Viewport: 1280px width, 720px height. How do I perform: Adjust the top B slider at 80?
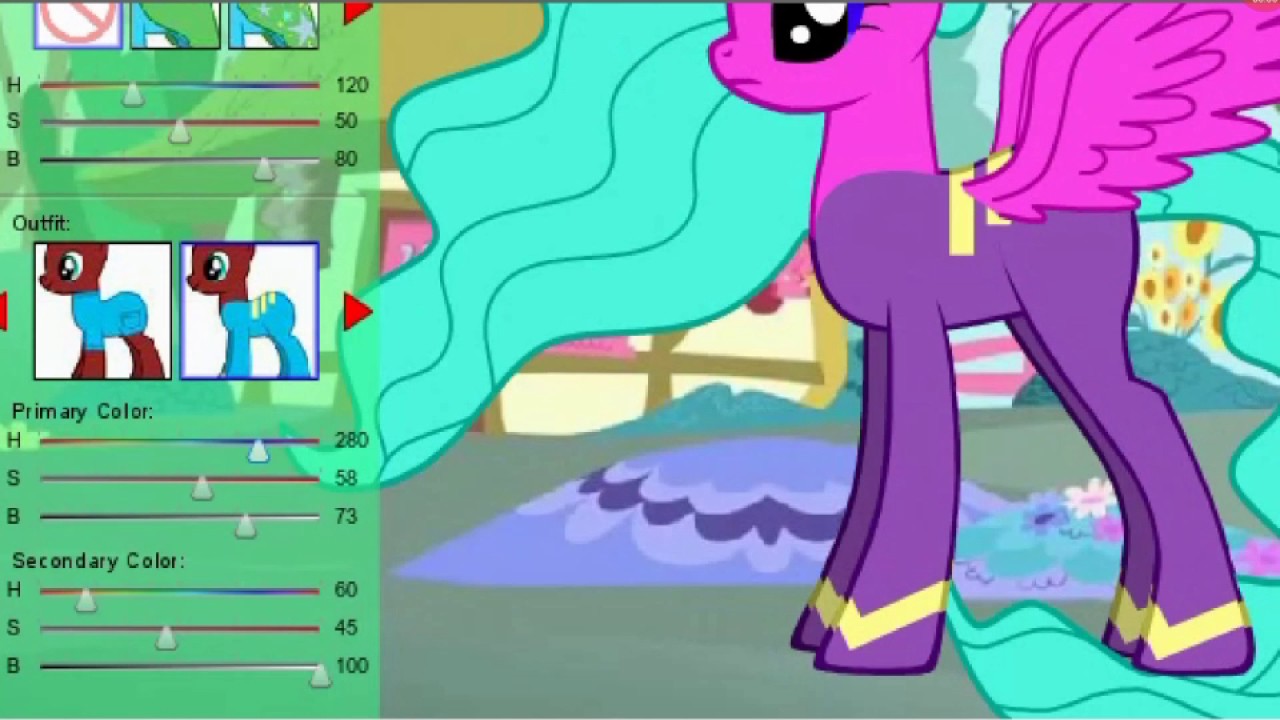(264, 168)
